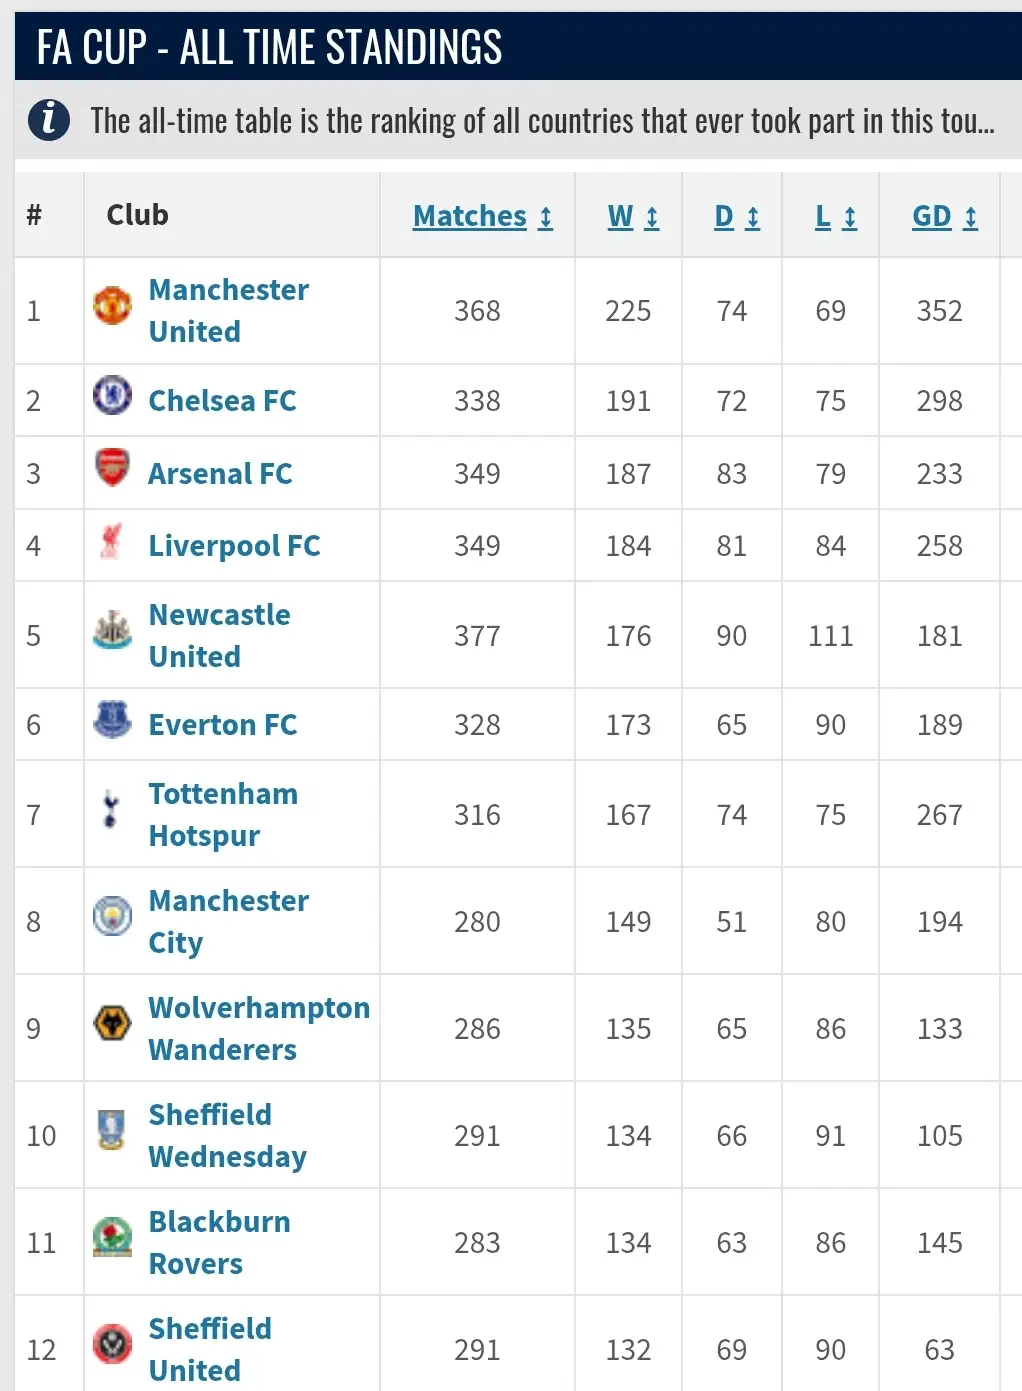Click the Wolverhampton Wanderers wolf crest
This screenshot has width=1022, height=1391.
(x=112, y=1023)
